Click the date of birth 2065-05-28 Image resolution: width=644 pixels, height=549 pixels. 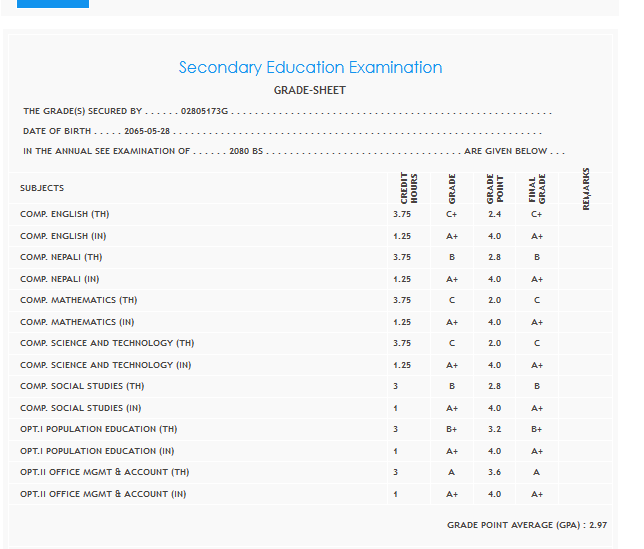148,131
